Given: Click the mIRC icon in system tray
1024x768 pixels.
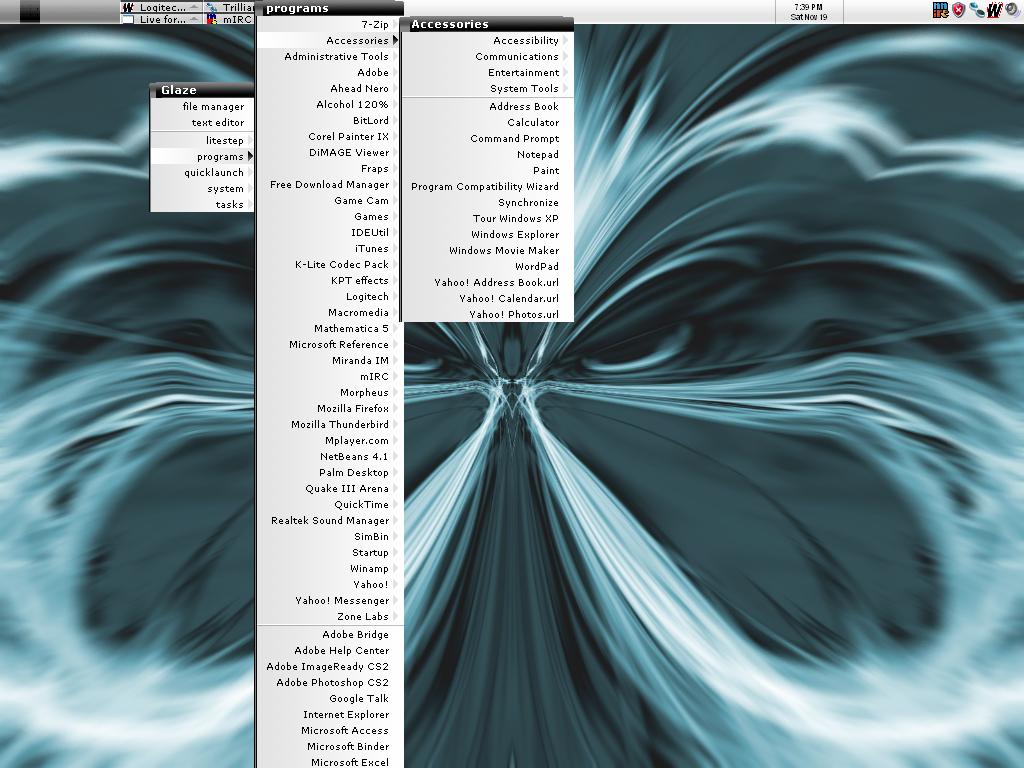Looking at the screenshot, I should (x=940, y=10).
